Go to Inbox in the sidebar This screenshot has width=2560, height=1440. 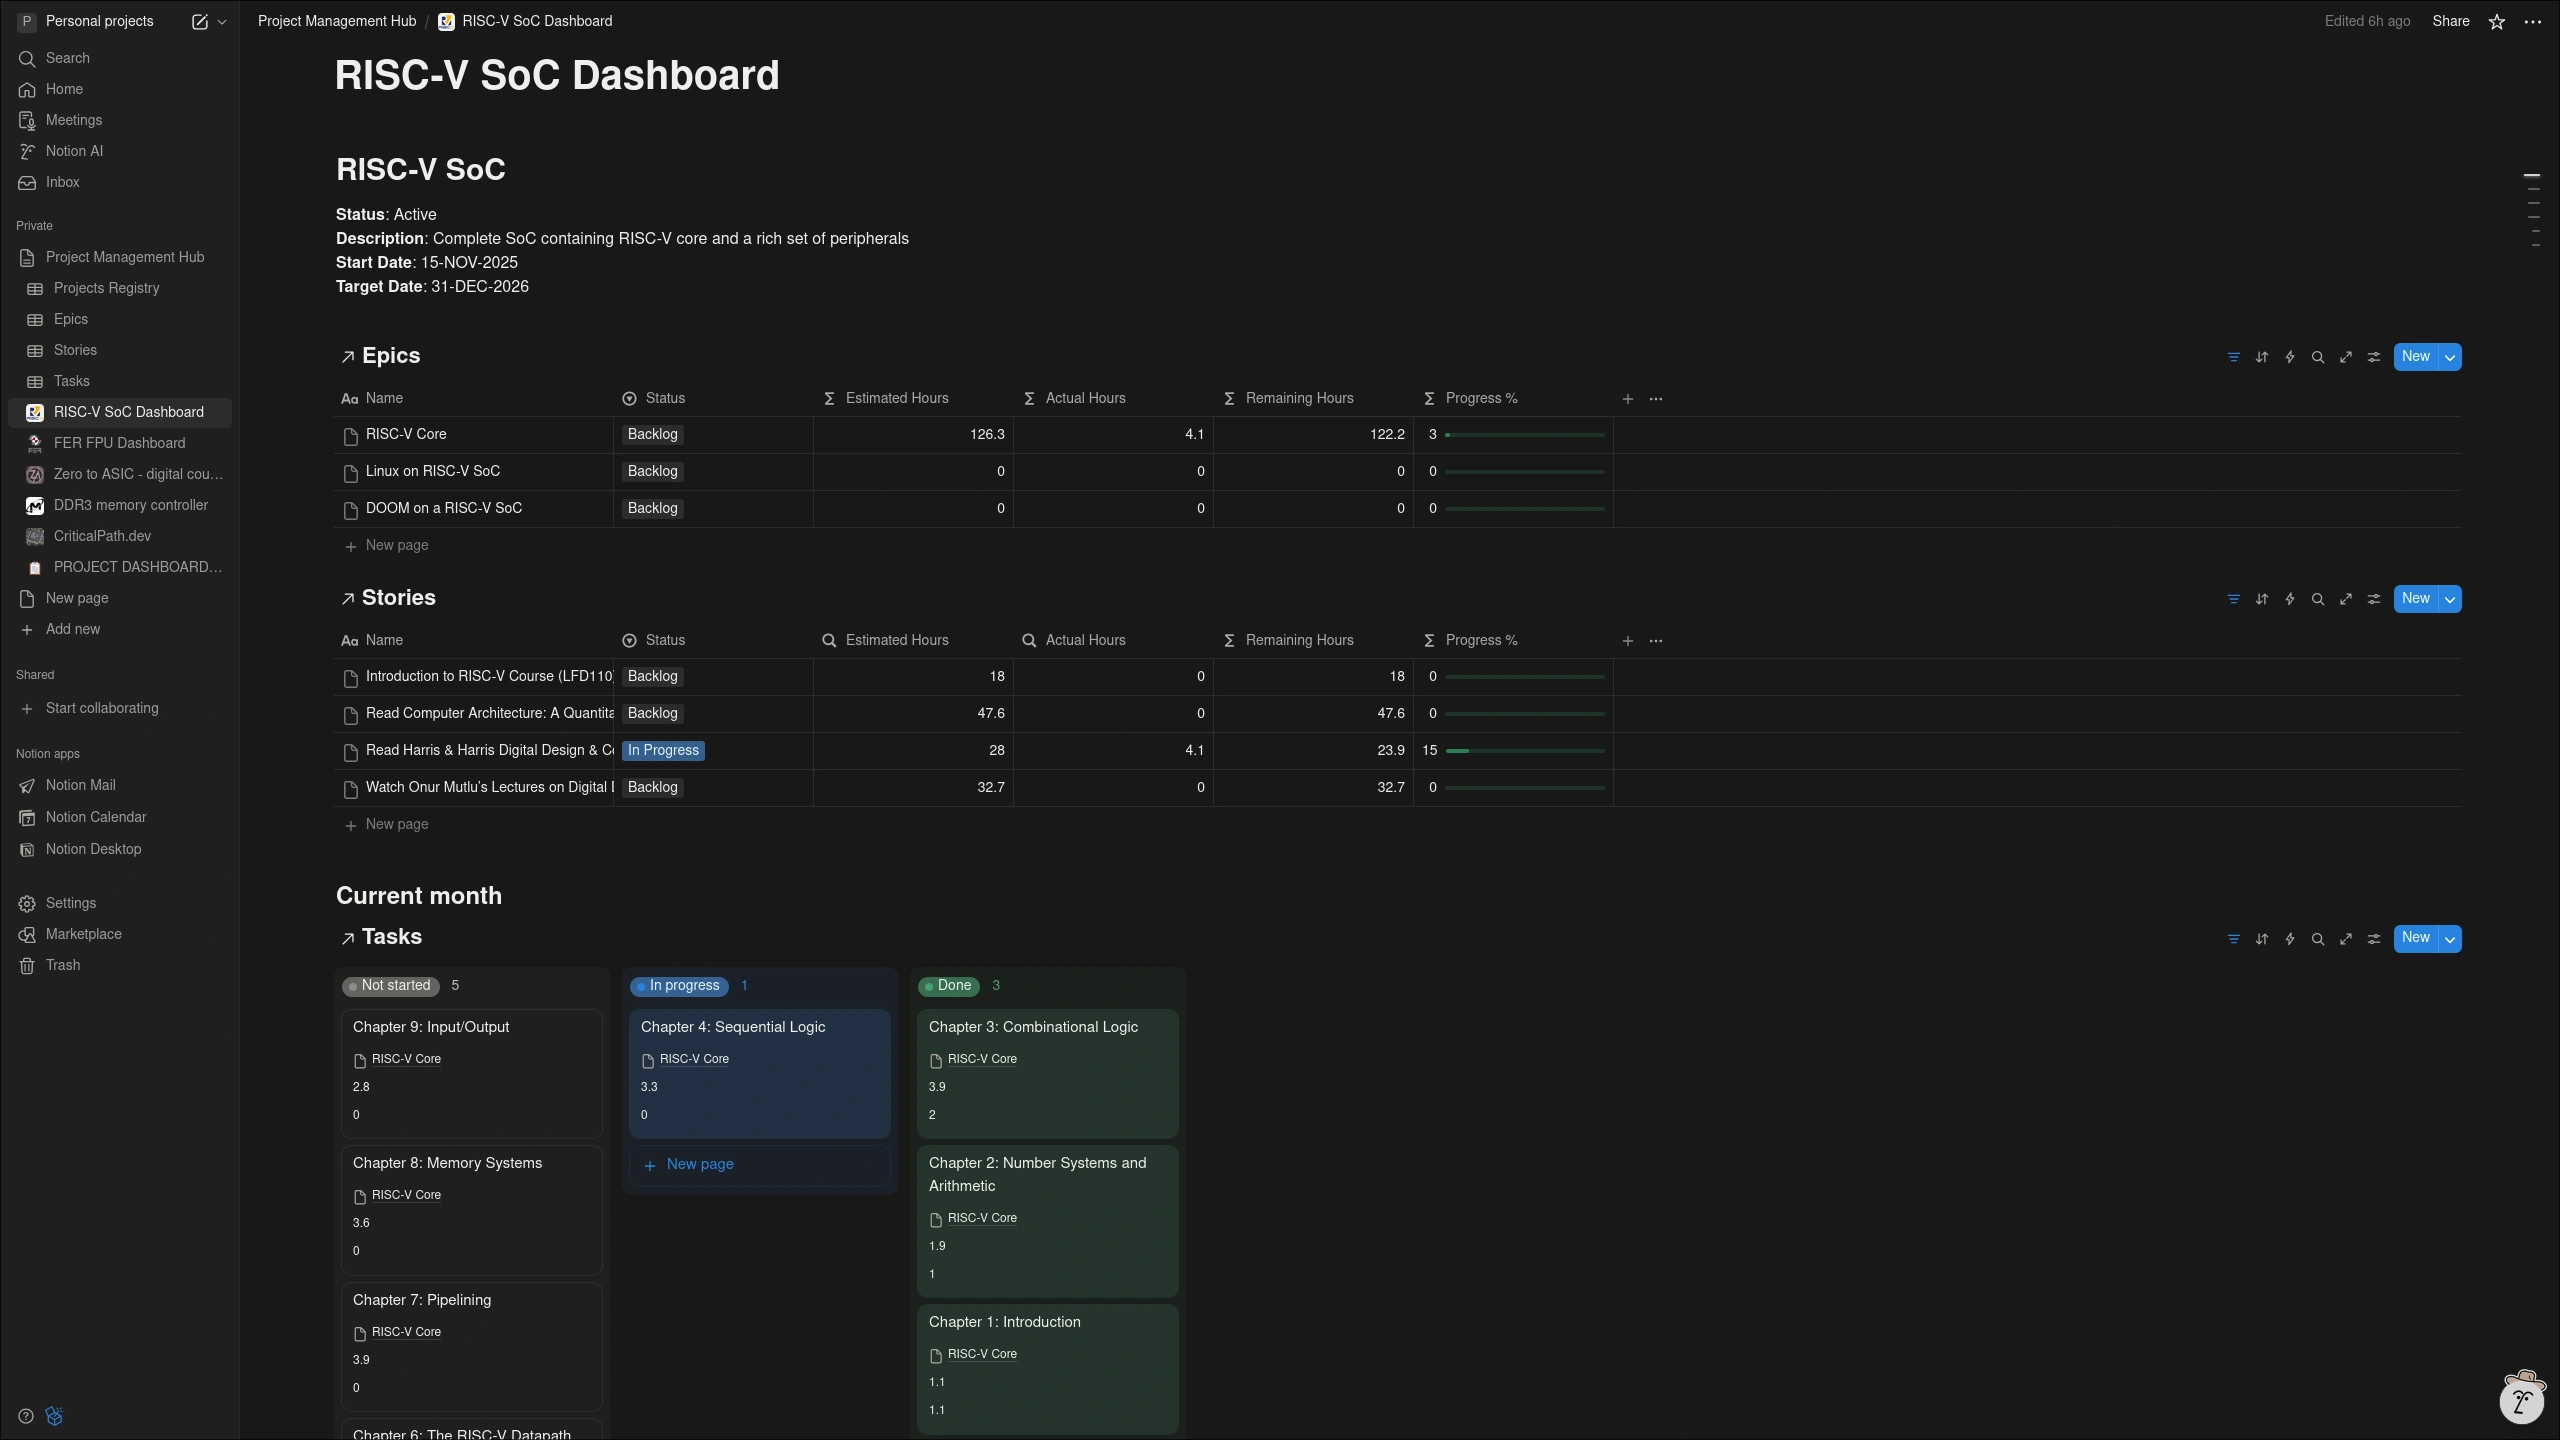pos(62,182)
